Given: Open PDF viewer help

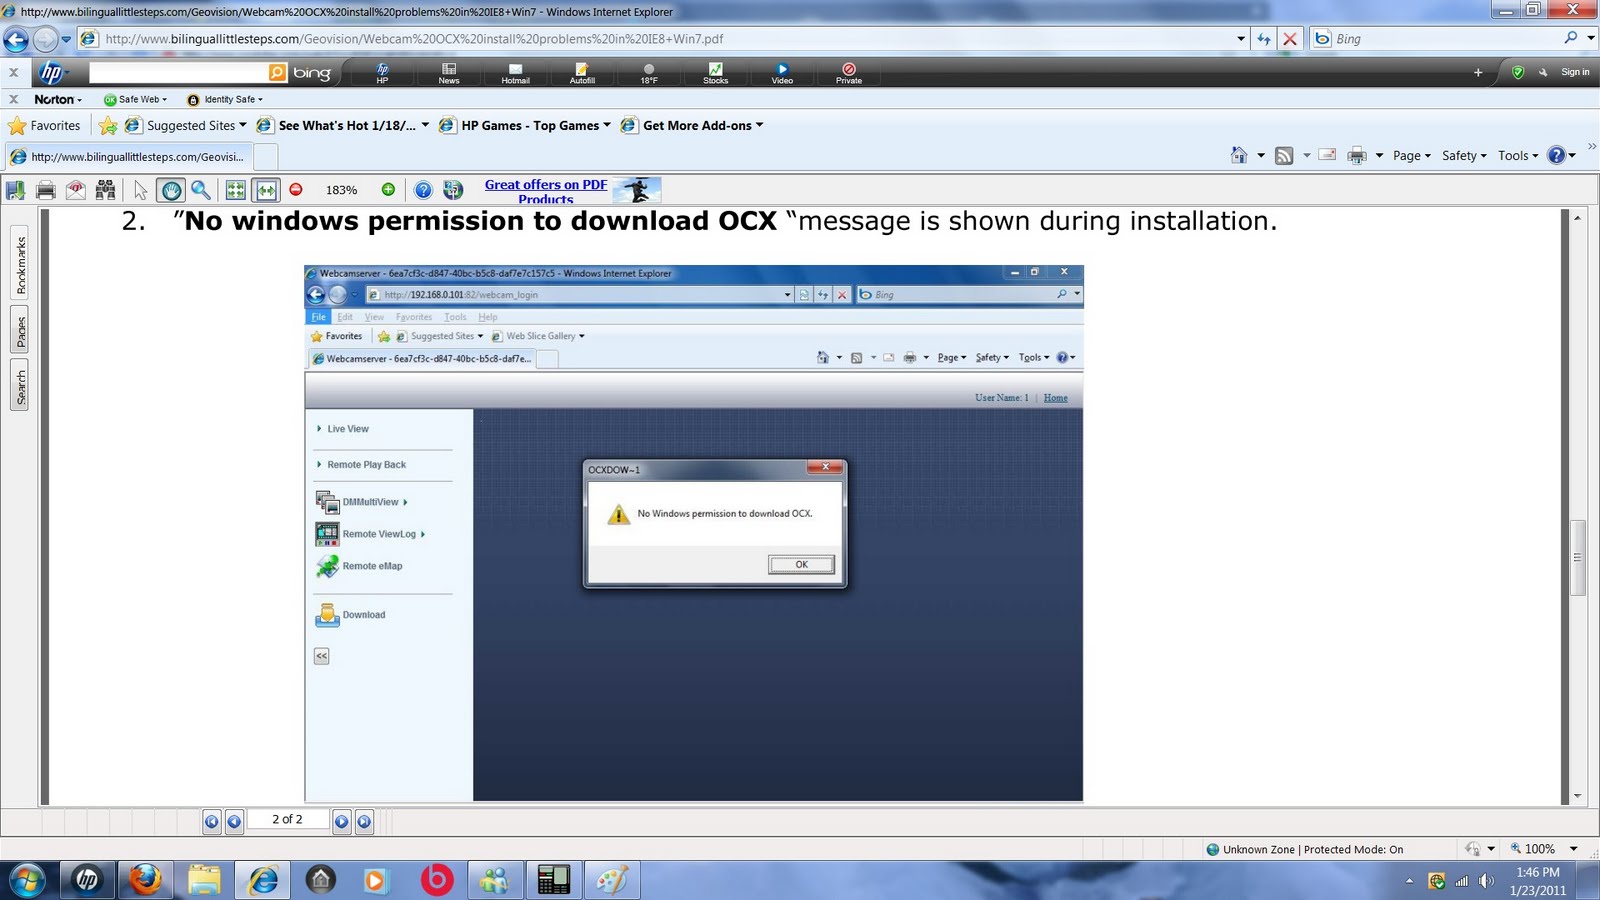Looking at the screenshot, I should pyautogui.click(x=423, y=190).
